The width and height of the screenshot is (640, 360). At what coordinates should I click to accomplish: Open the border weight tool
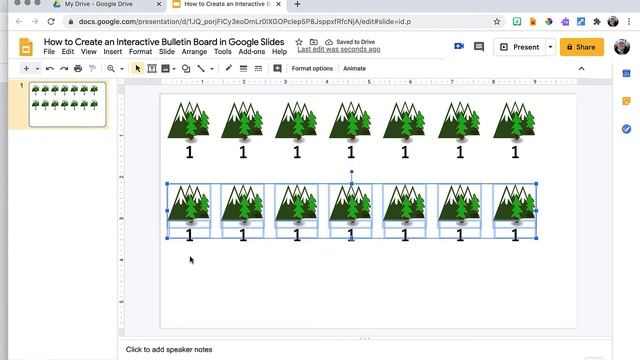pyautogui.click(x=243, y=69)
